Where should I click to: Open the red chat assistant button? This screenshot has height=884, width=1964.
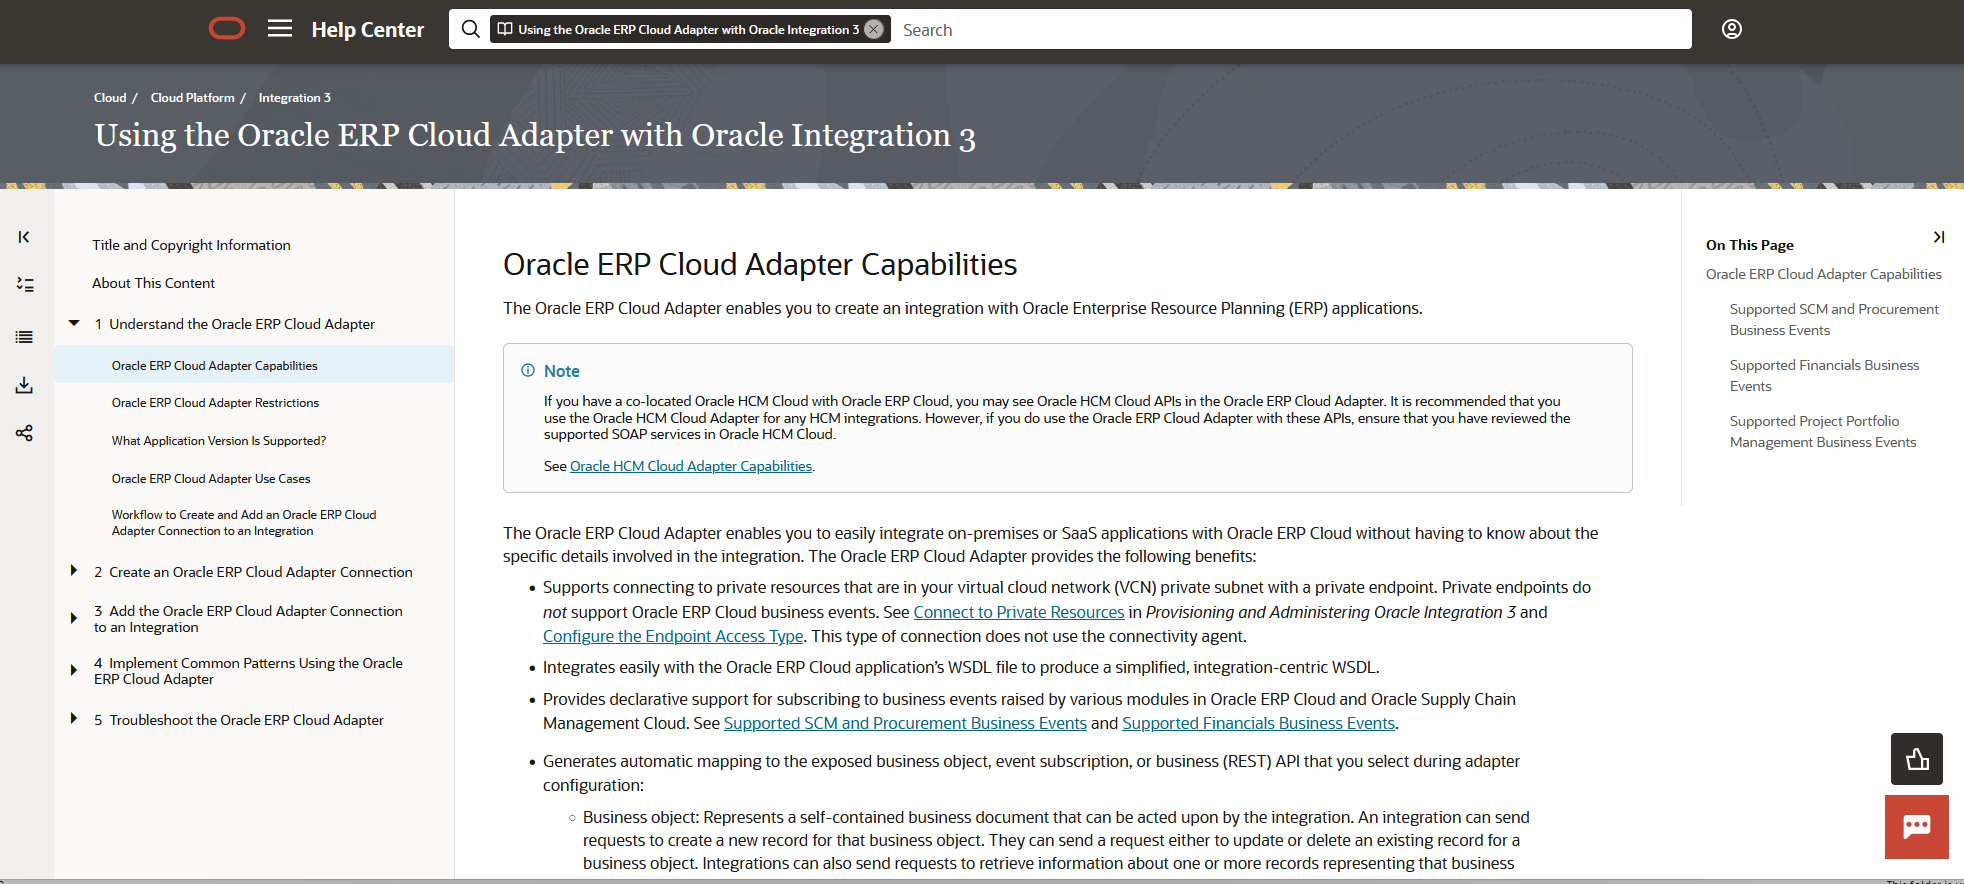1916,827
